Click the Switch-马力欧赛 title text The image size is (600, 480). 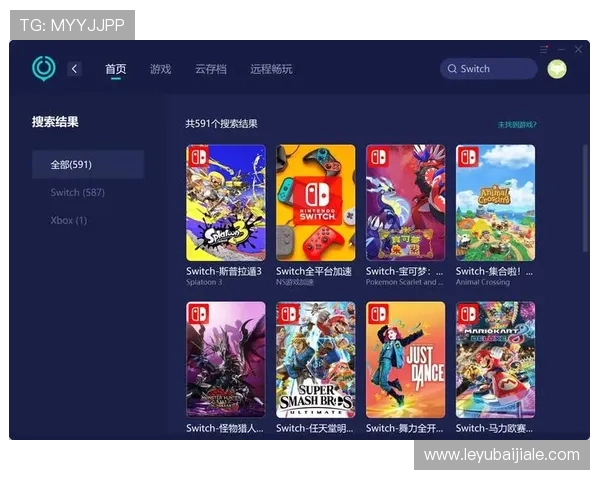point(494,428)
